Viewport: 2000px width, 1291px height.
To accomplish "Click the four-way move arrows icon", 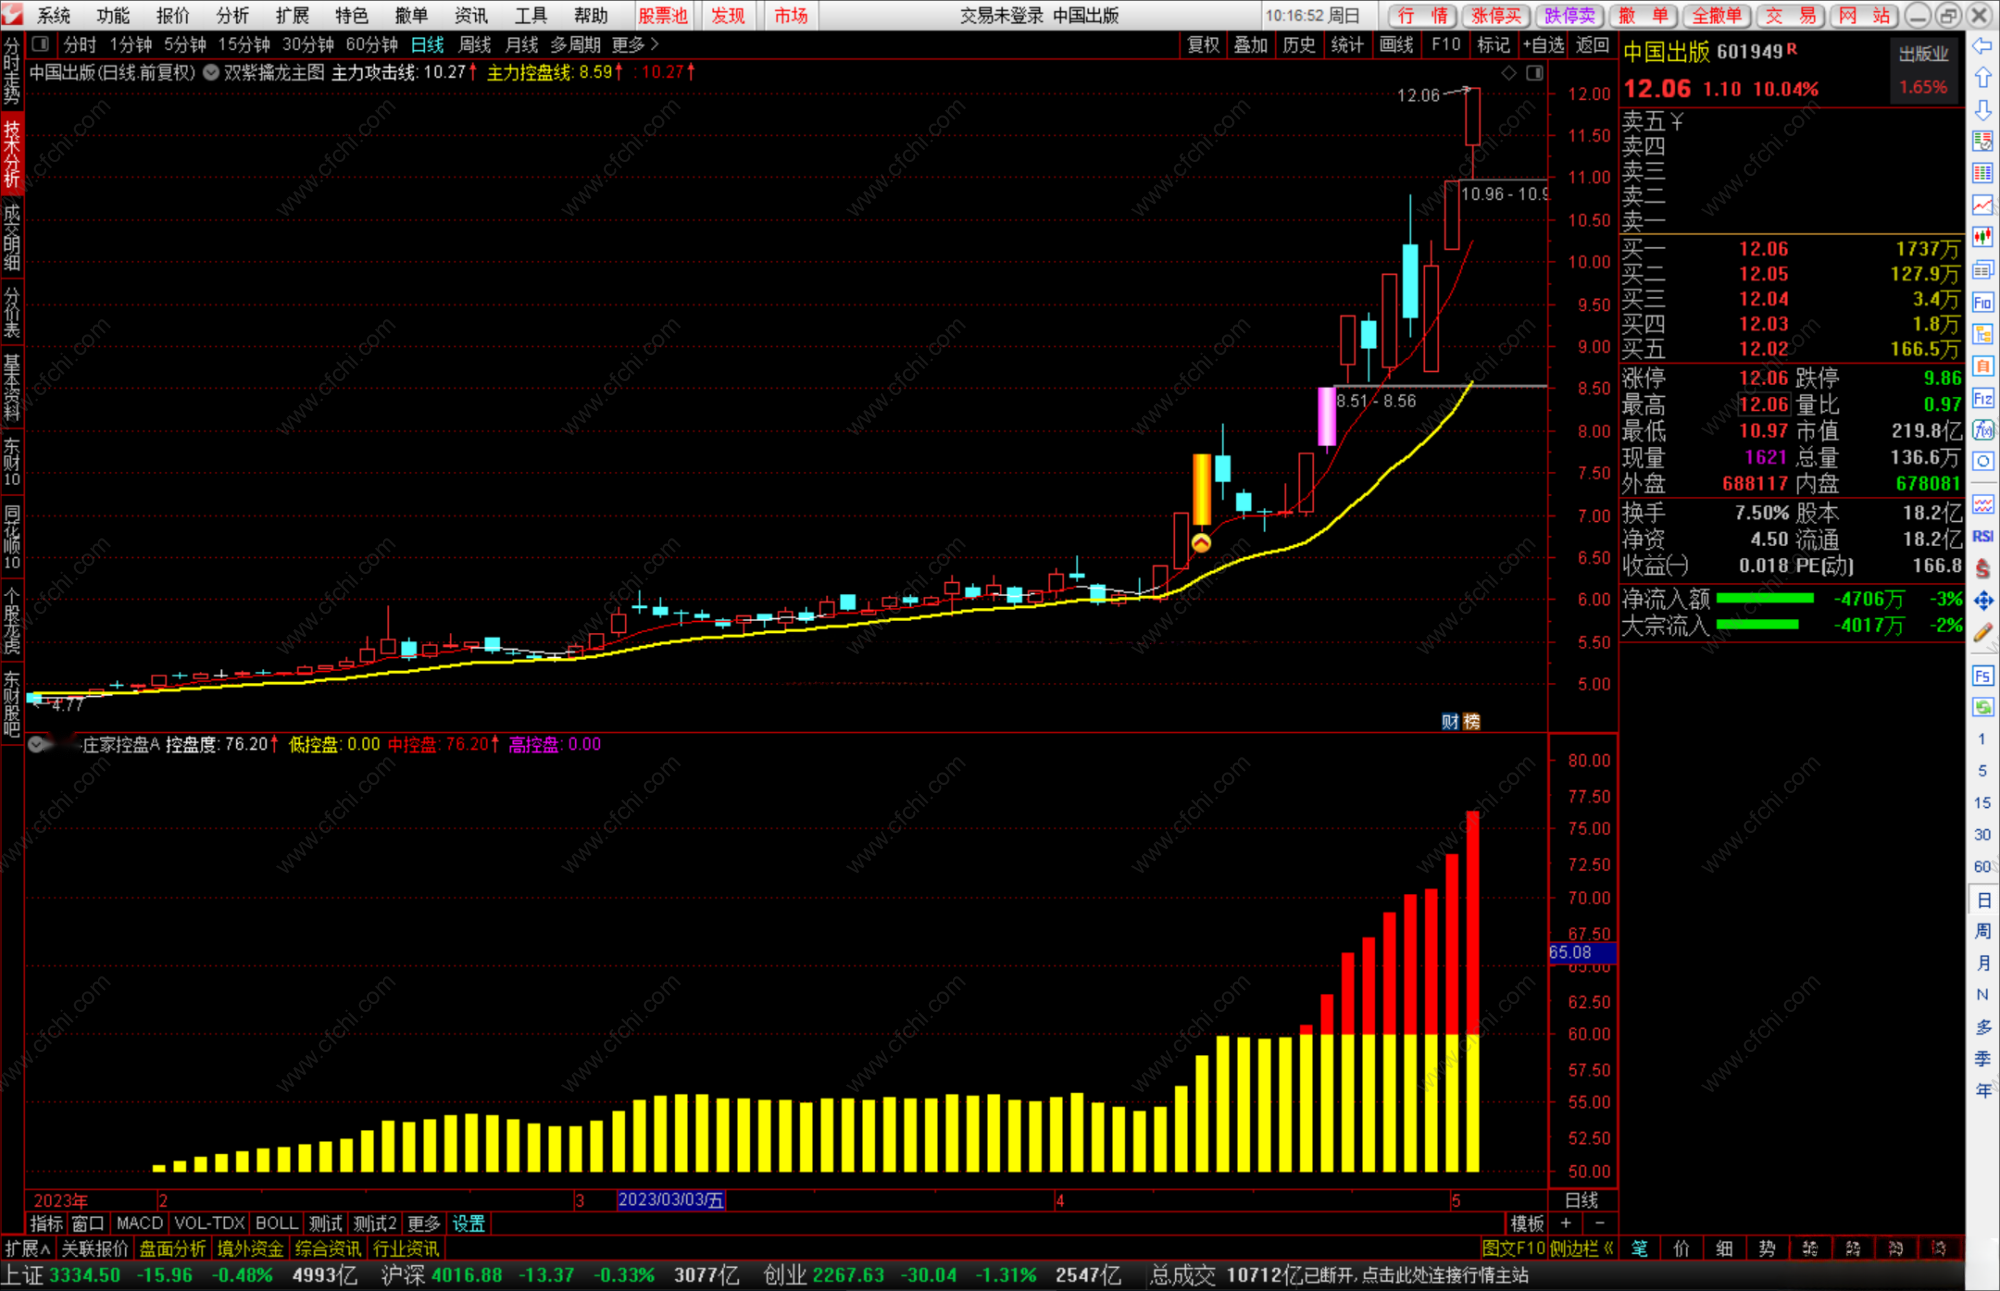I will pos(1983,600).
